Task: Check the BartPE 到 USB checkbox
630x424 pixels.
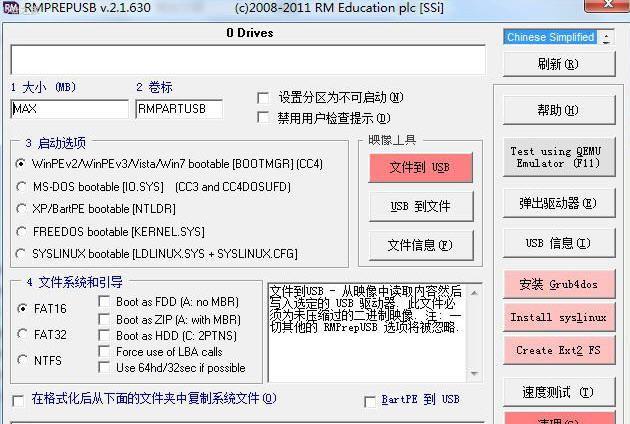Action: pyautogui.click(x=370, y=400)
